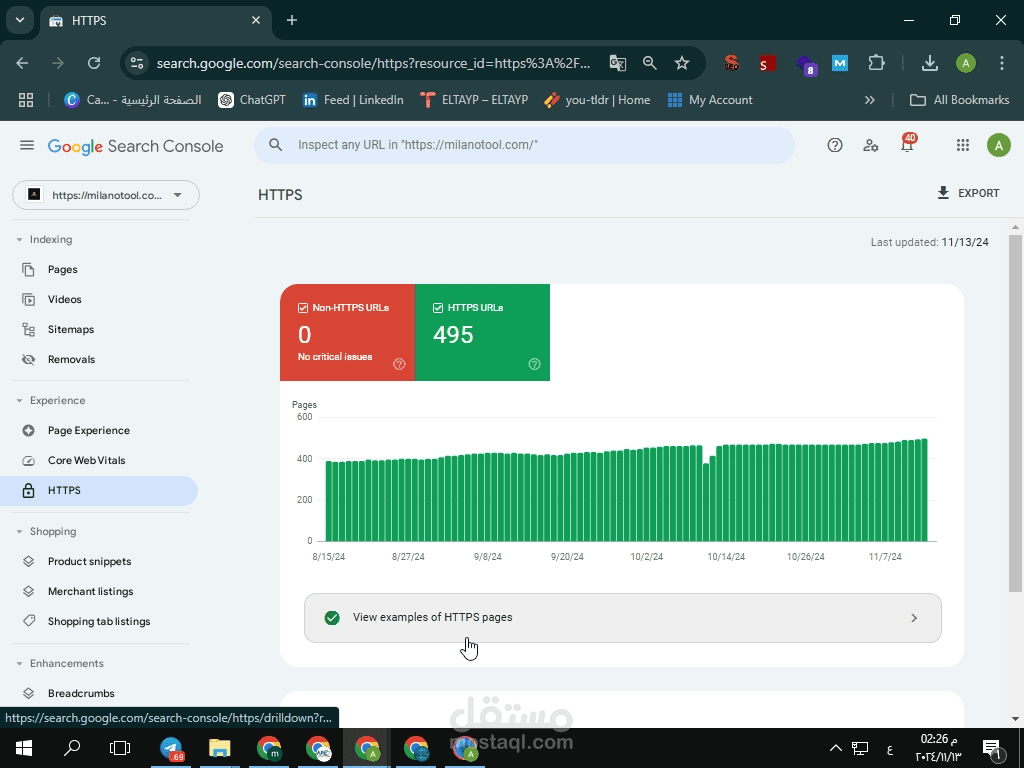Expand View examples of HTTPS pages arrow
This screenshot has height=768, width=1024.
pos(914,618)
